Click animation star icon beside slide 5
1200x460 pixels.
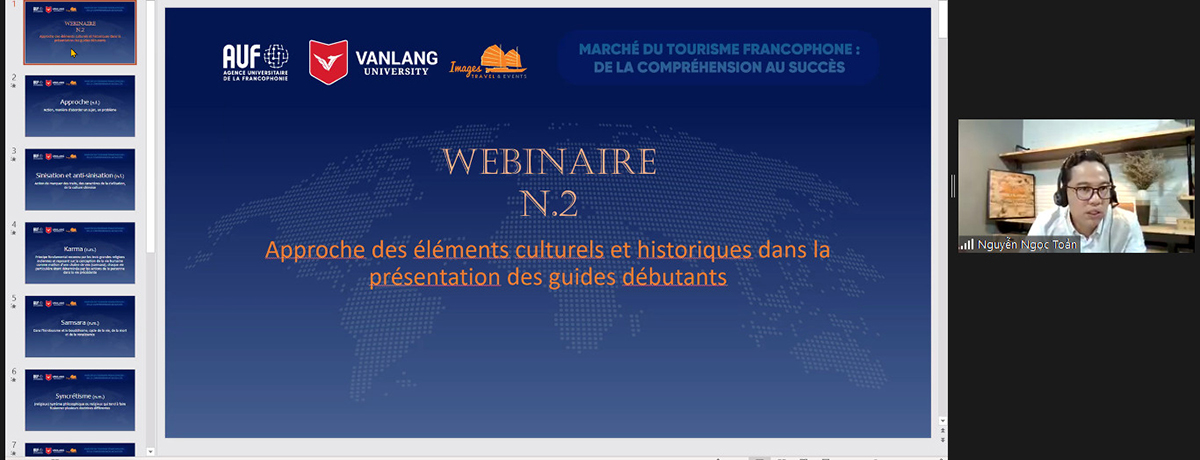(13, 308)
